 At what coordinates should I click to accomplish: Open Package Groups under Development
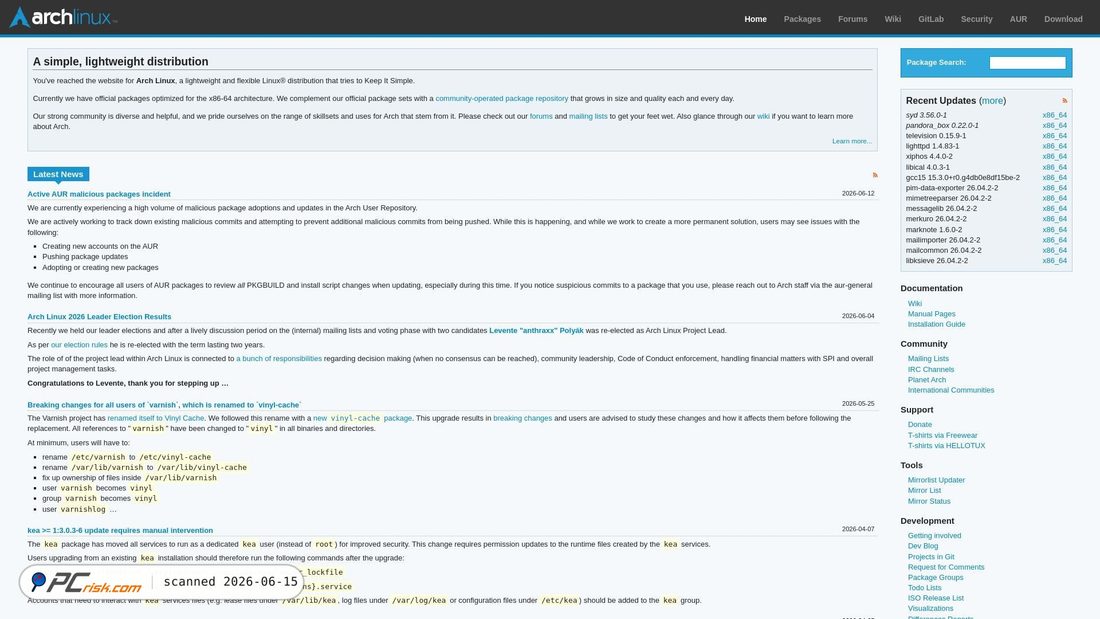(935, 578)
